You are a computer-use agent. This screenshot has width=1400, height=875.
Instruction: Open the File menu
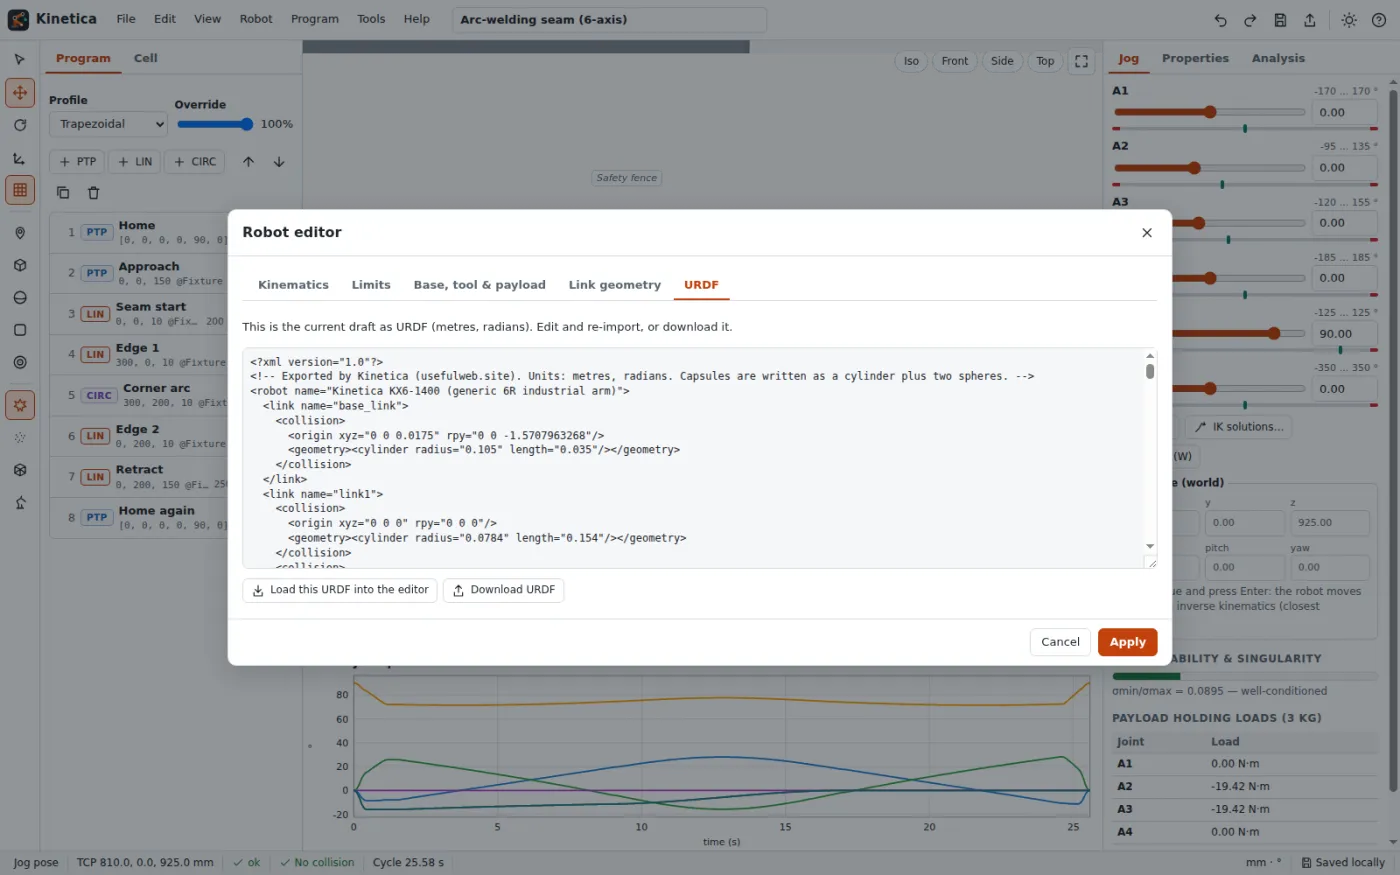coord(126,19)
